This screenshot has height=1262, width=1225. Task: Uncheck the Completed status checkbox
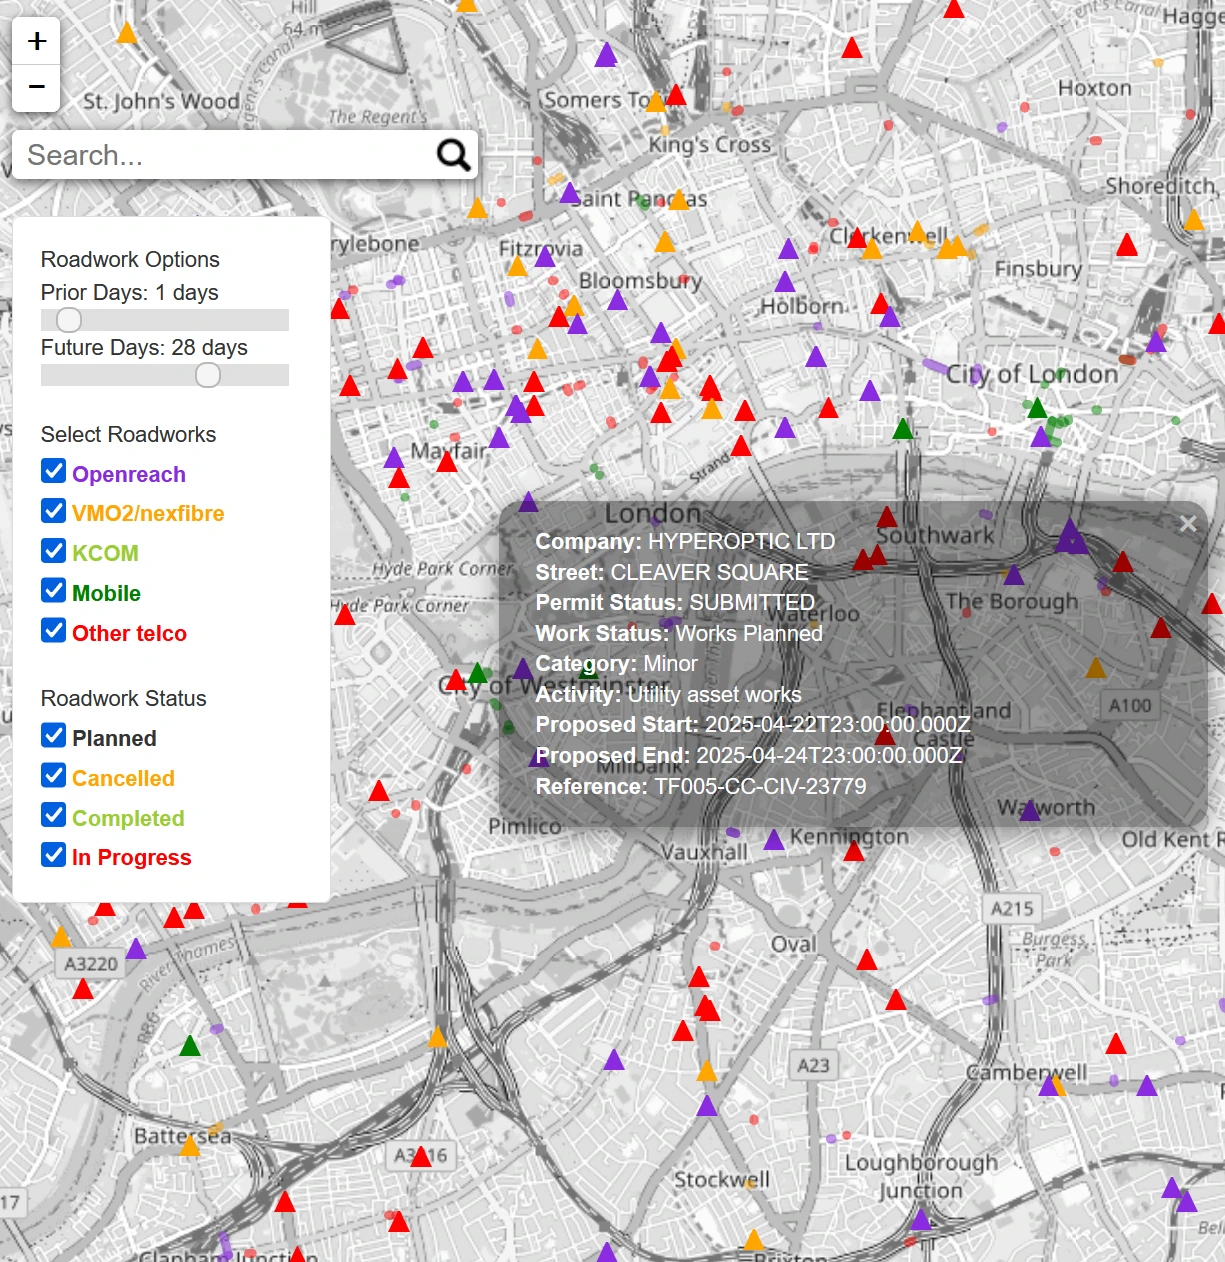53,815
